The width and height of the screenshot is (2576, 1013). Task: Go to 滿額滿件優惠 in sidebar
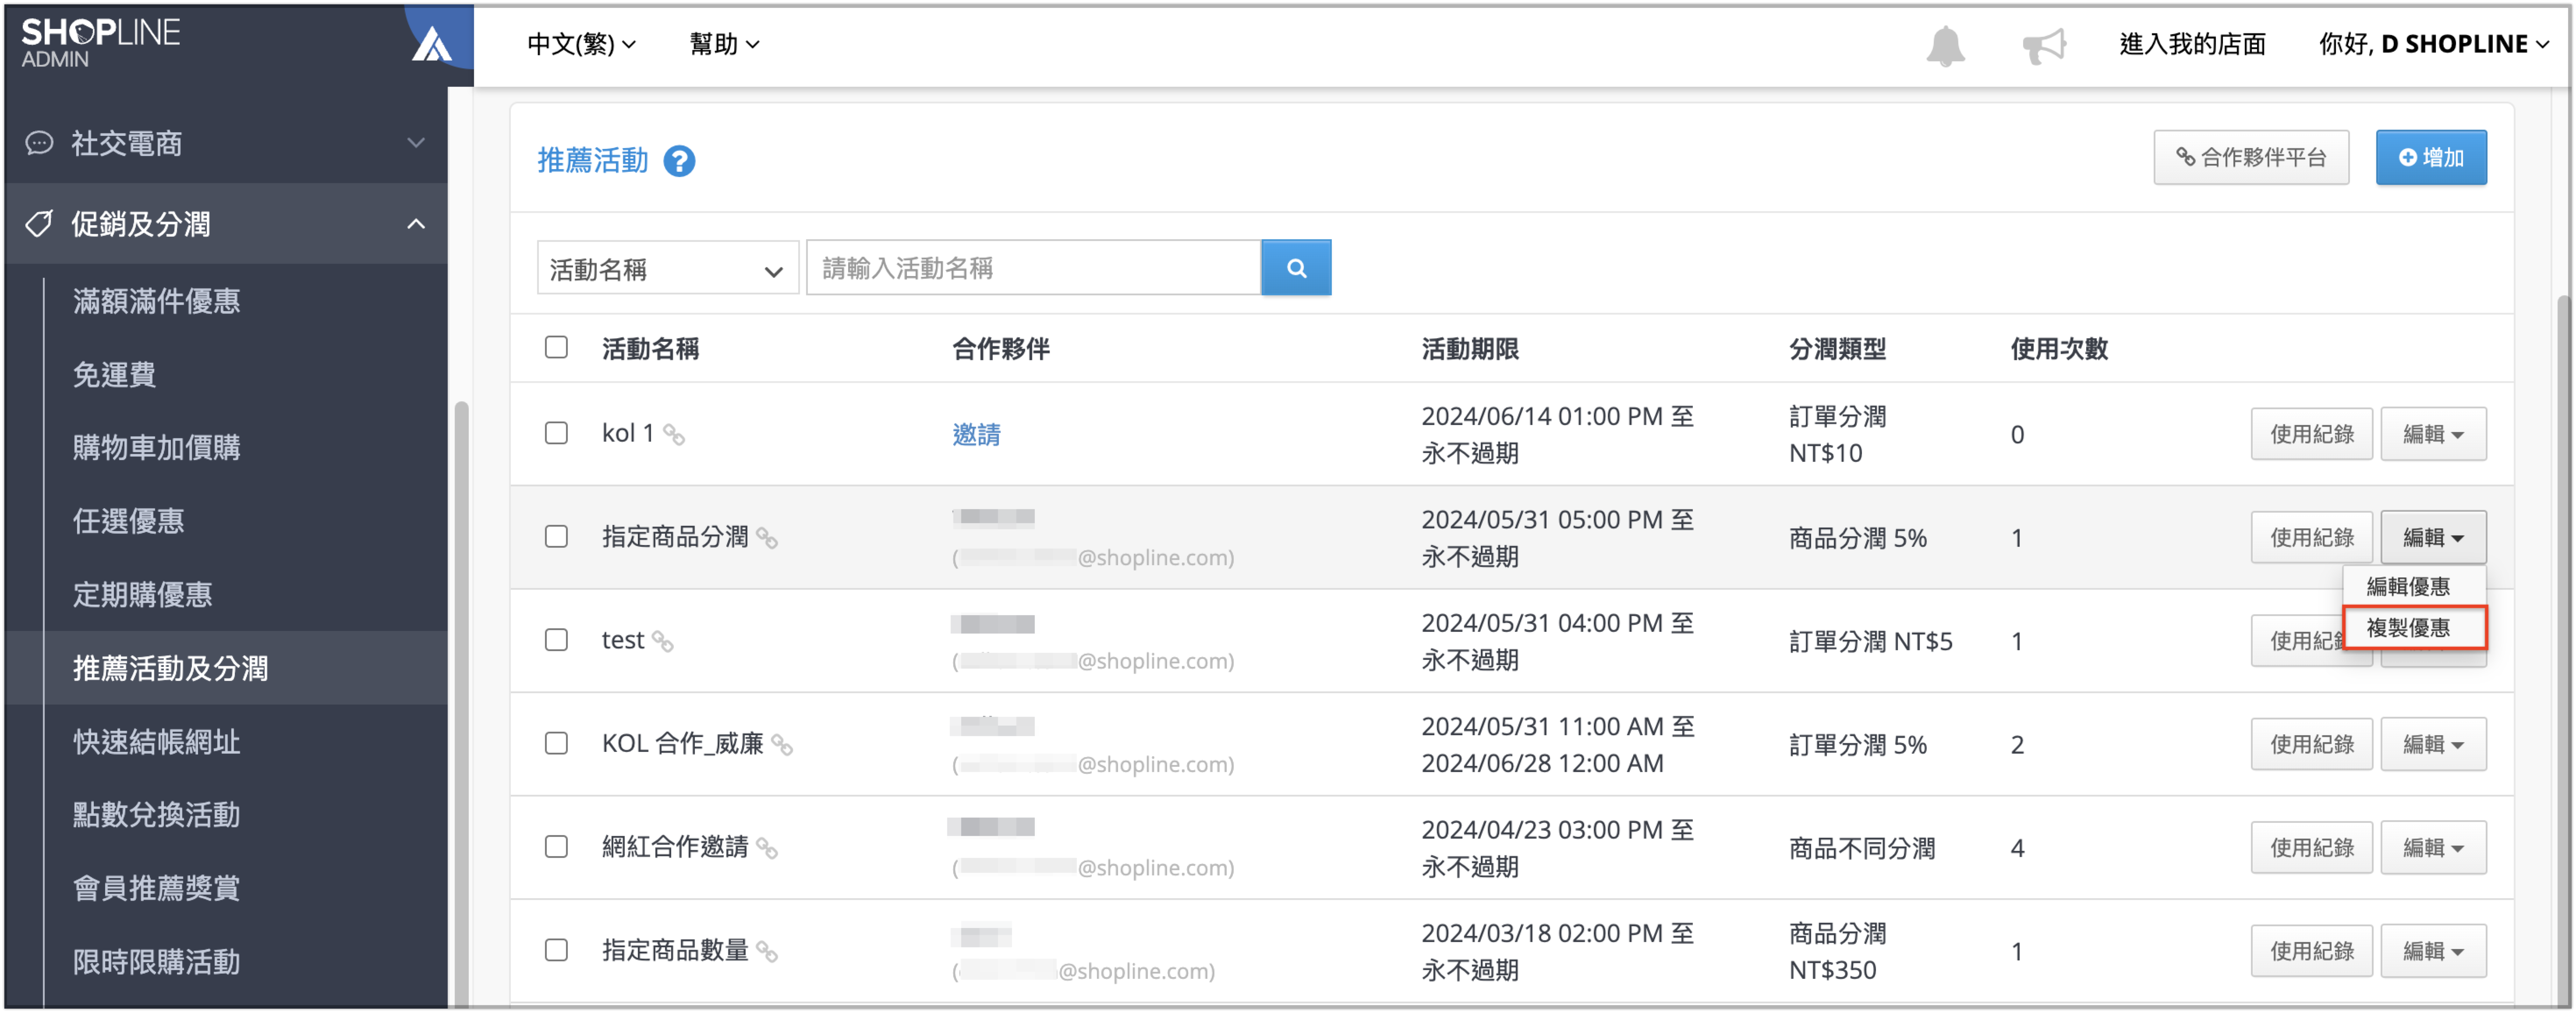coord(156,301)
